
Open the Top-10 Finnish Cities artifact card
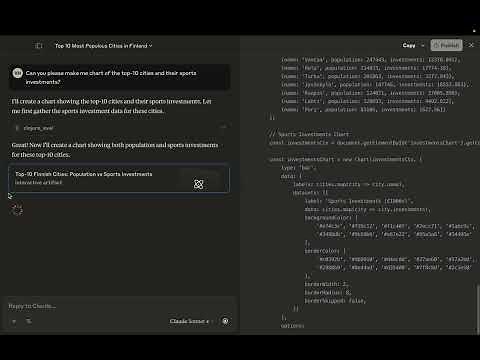point(119,178)
